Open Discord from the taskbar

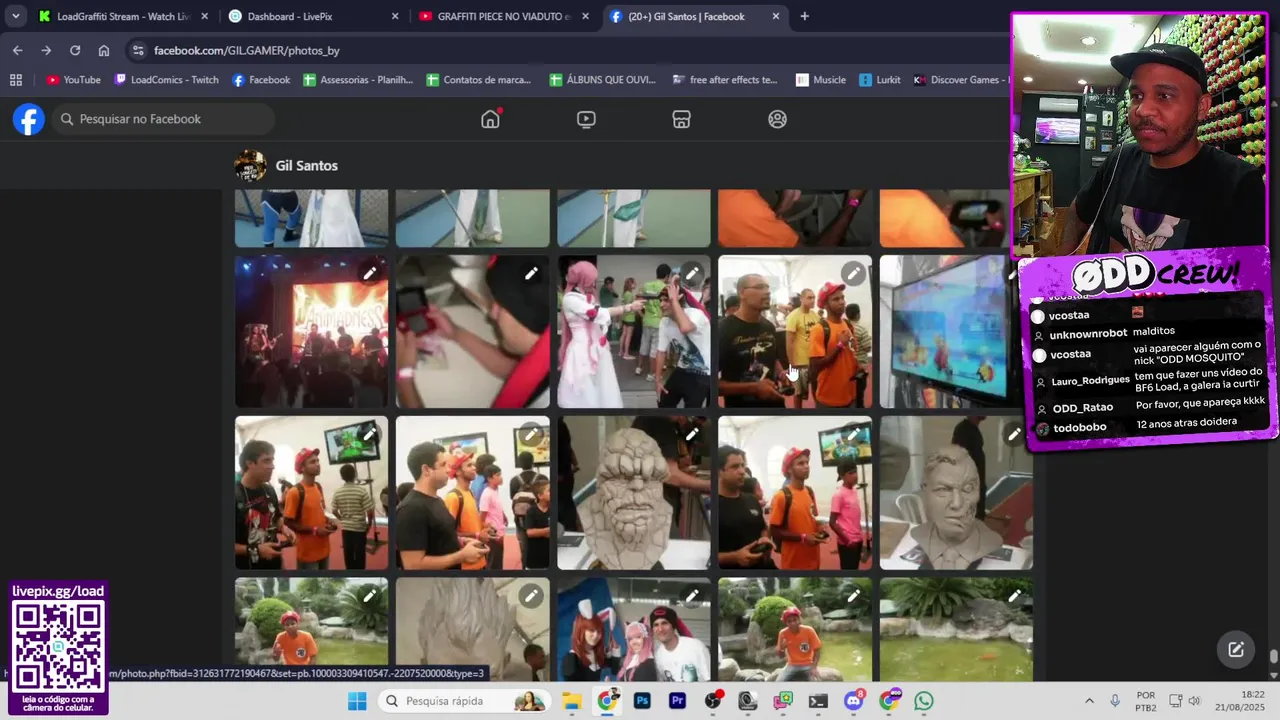click(853, 701)
